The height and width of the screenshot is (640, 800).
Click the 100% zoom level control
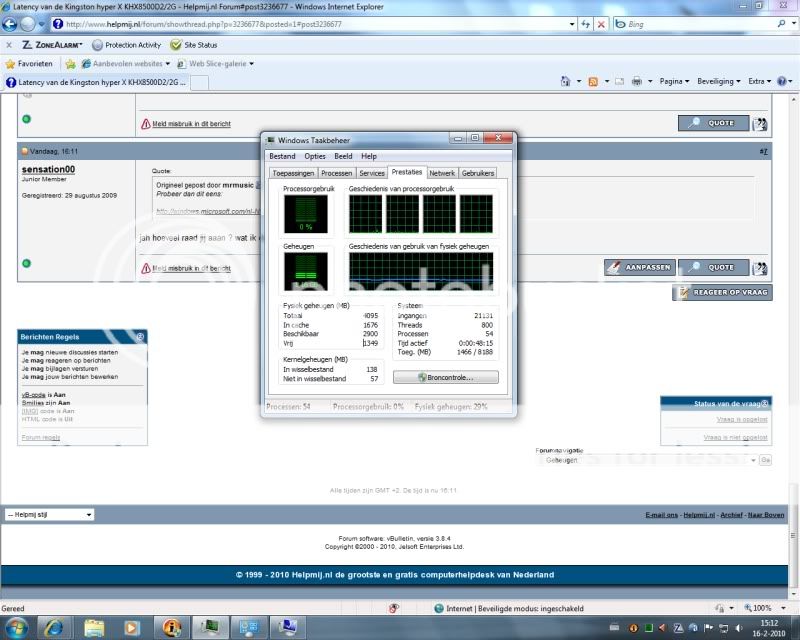point(760,608)
